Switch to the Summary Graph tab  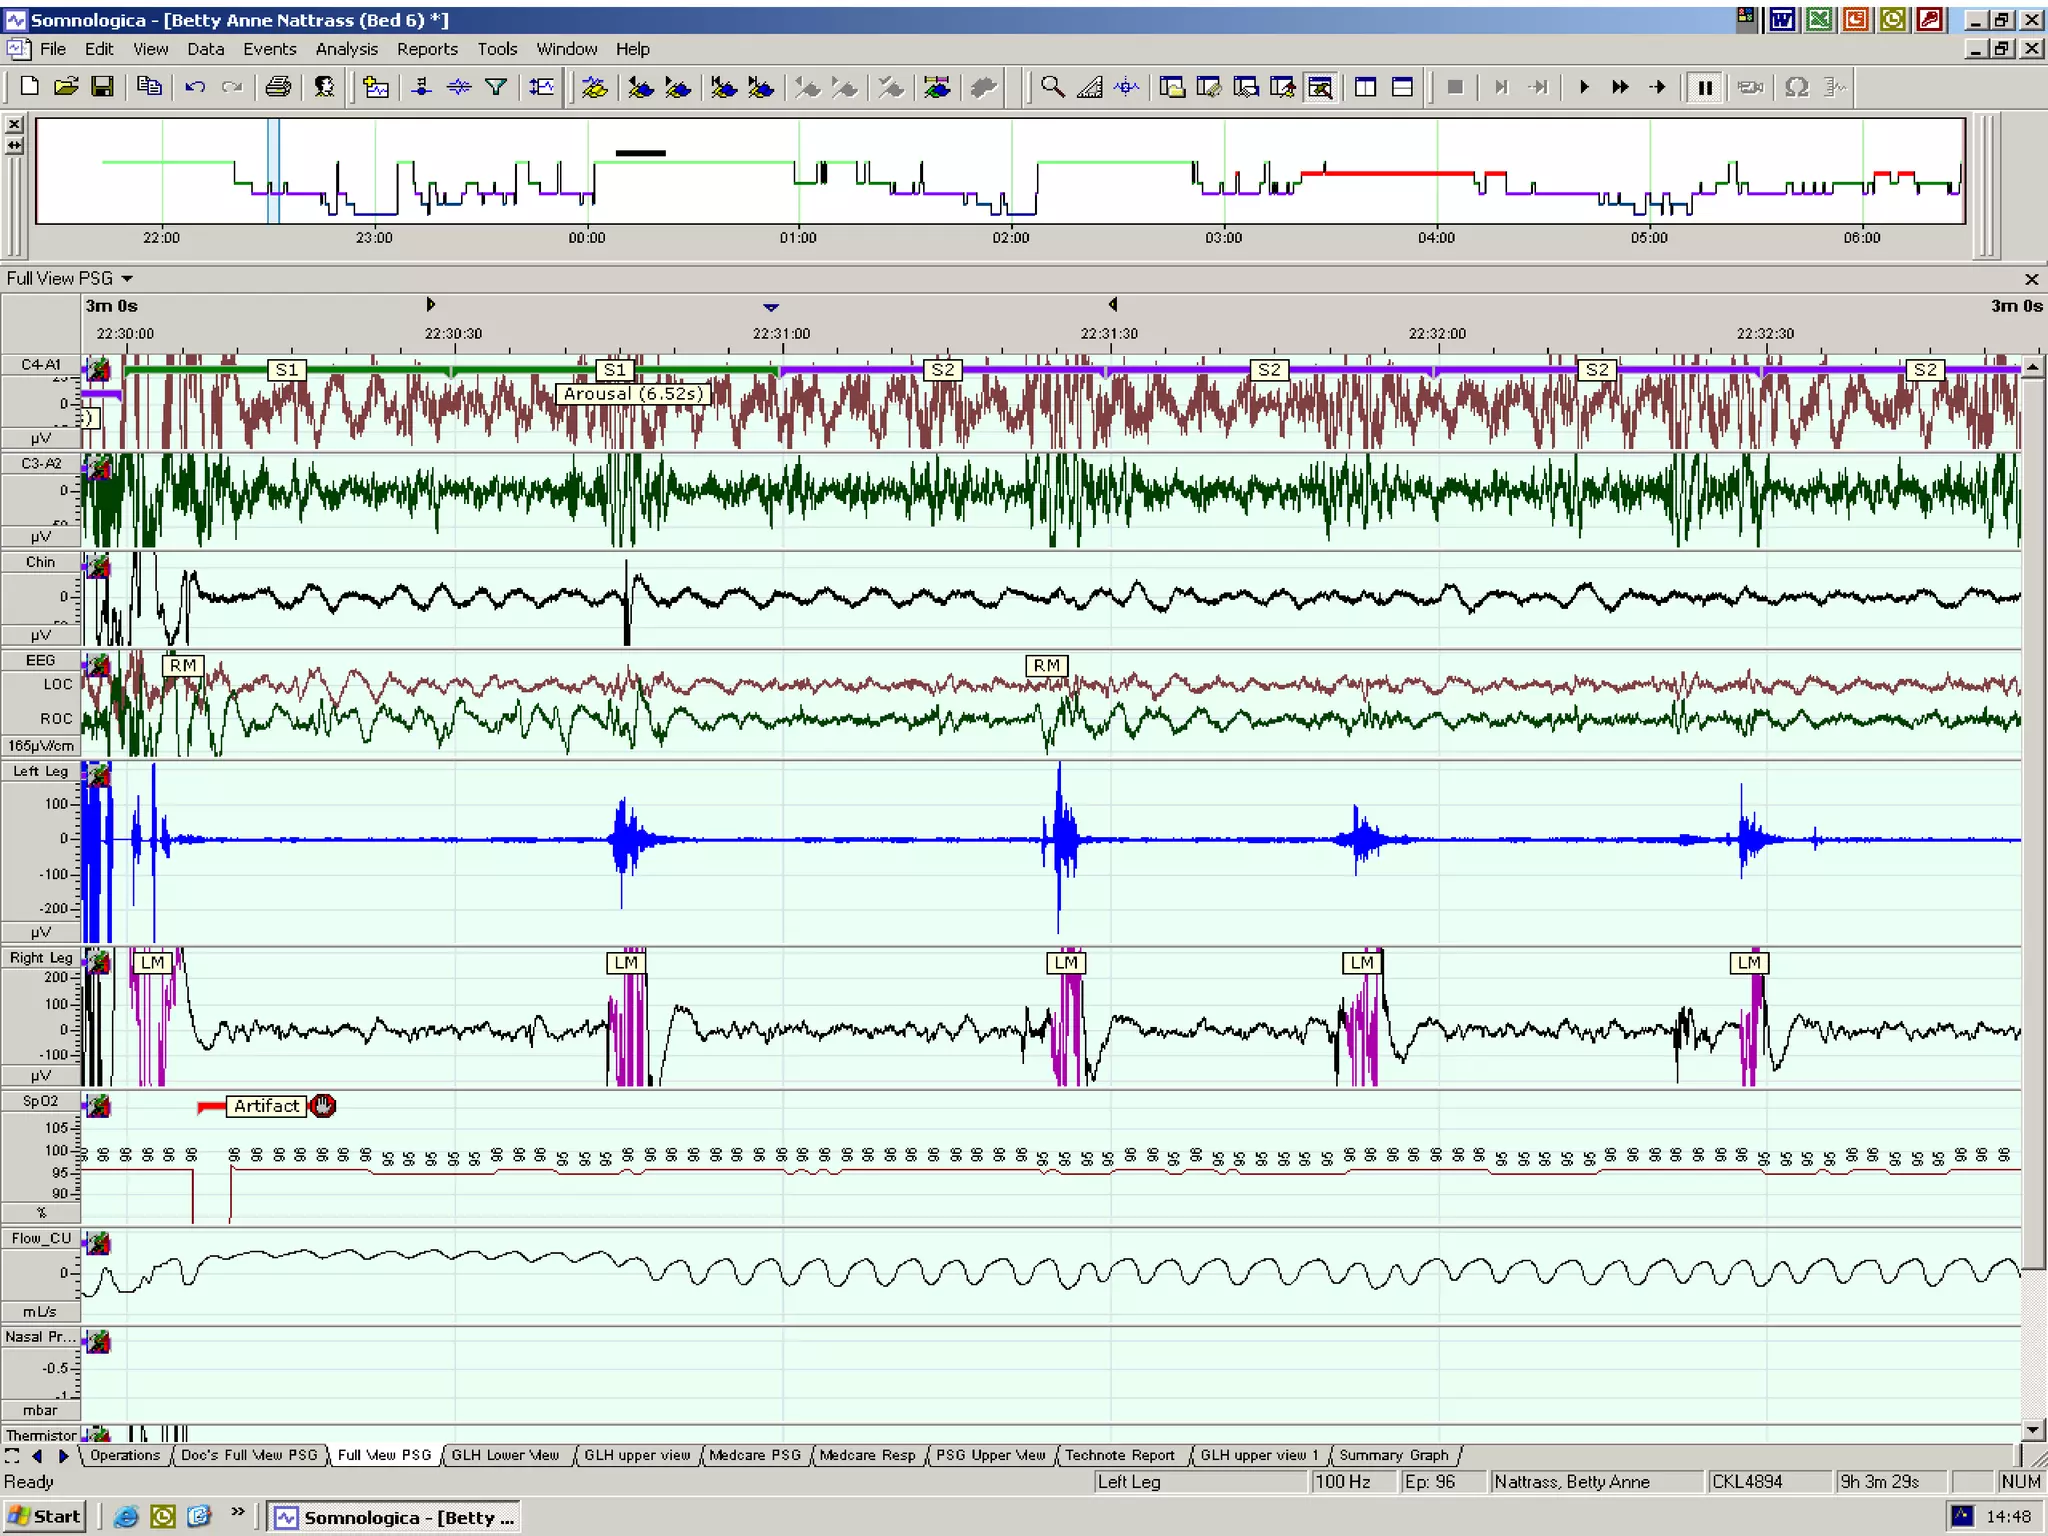[1393, 1455]
